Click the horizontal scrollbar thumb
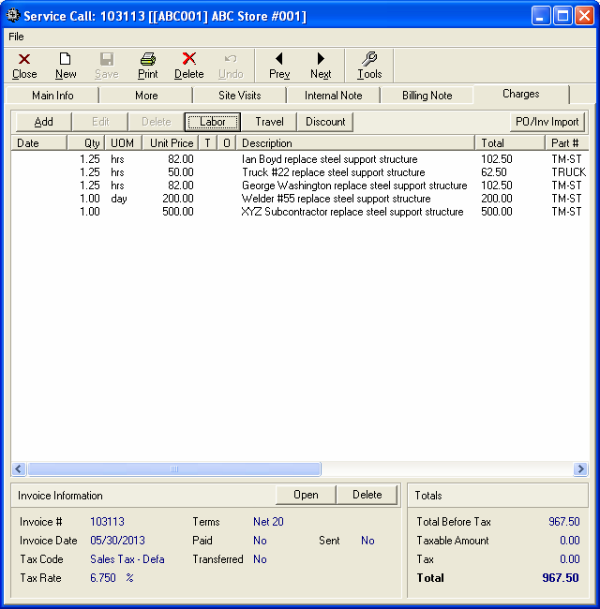The height and width of the screenshot is (609, 600). coord(174,469)
